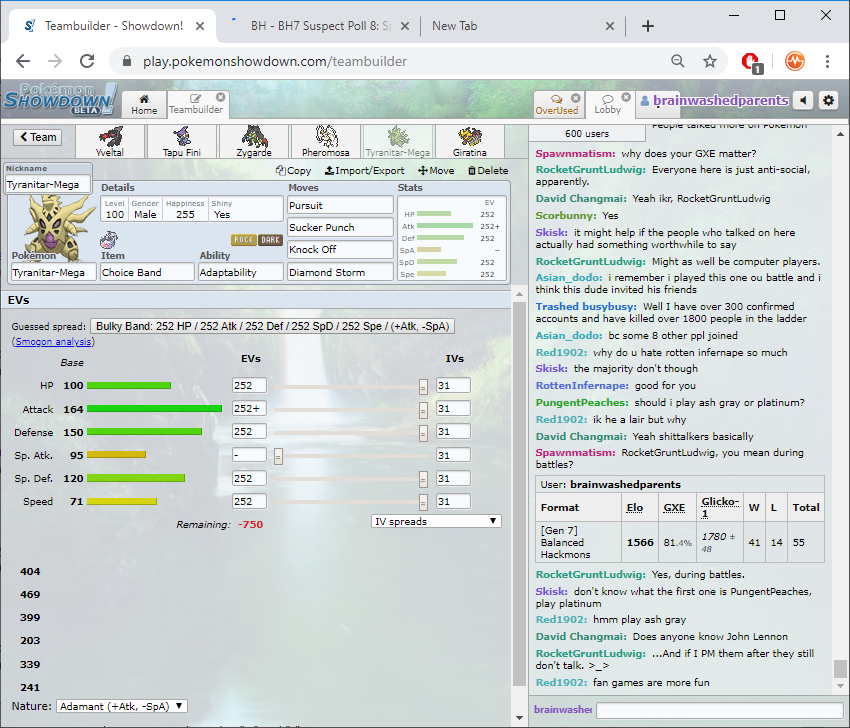Go back to Team list
This screenshot has height=728, width=850.
[38, 137]
